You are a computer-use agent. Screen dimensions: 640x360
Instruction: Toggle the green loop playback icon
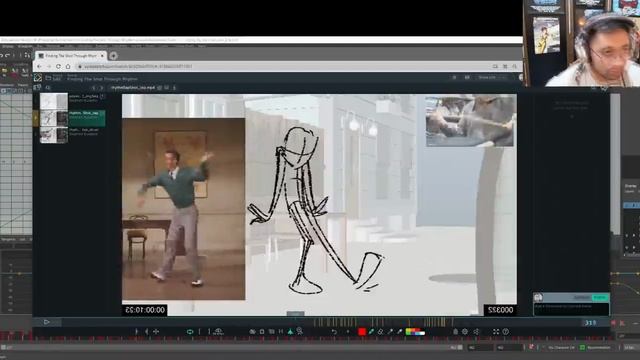[190, 332]
